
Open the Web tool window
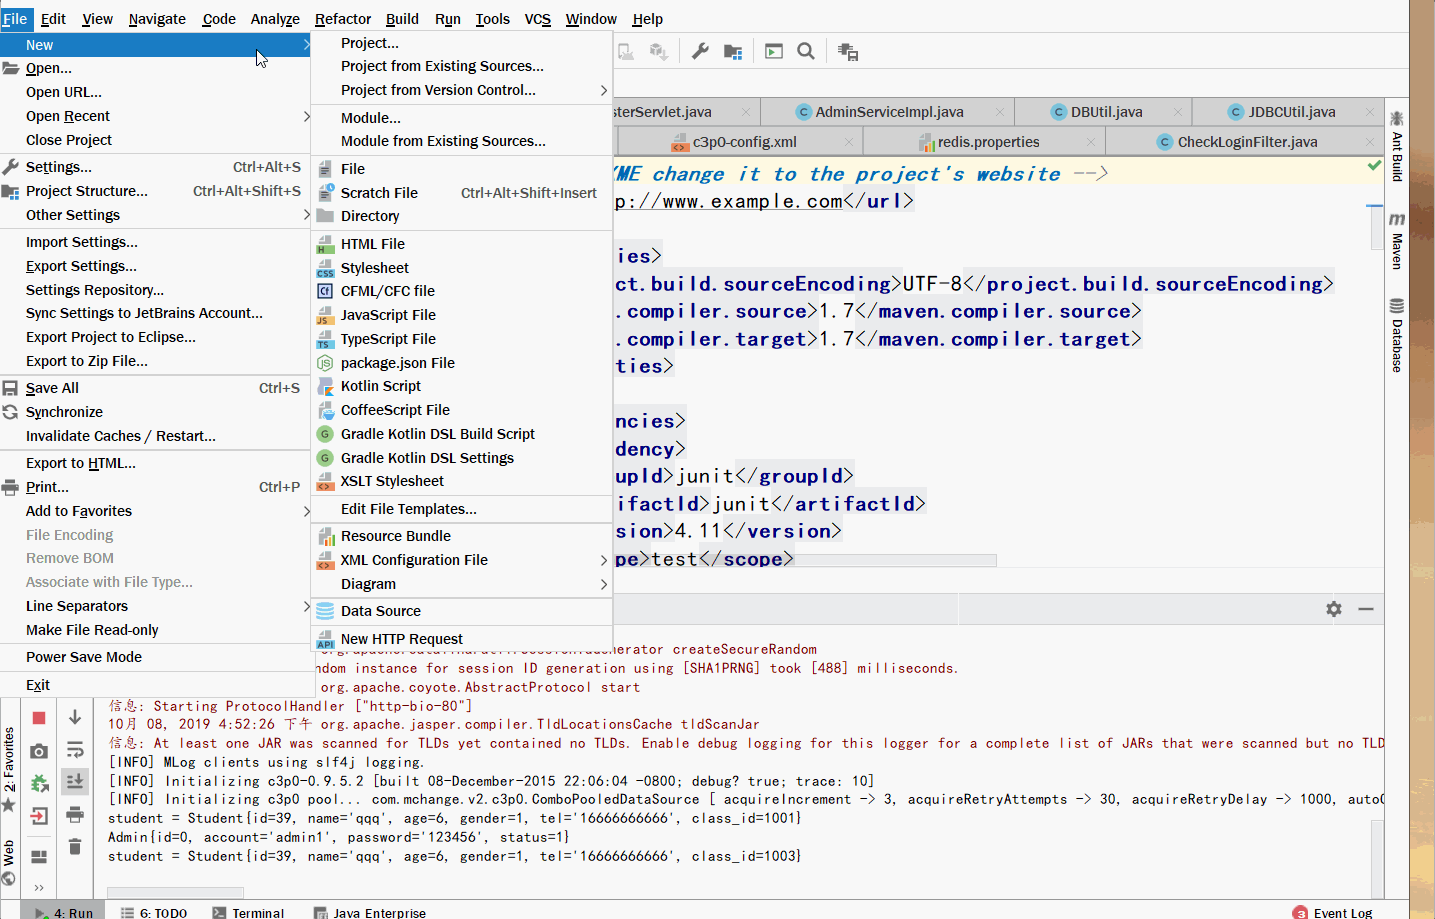pyautogui.click(x=9, y=863)
